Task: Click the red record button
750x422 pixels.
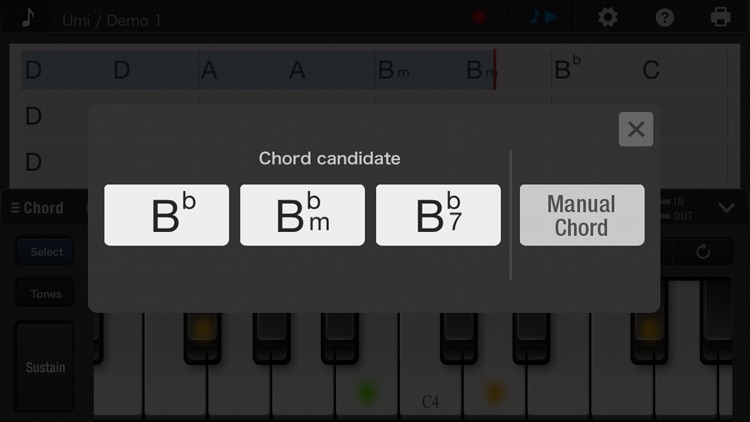Action: (479, 18)
